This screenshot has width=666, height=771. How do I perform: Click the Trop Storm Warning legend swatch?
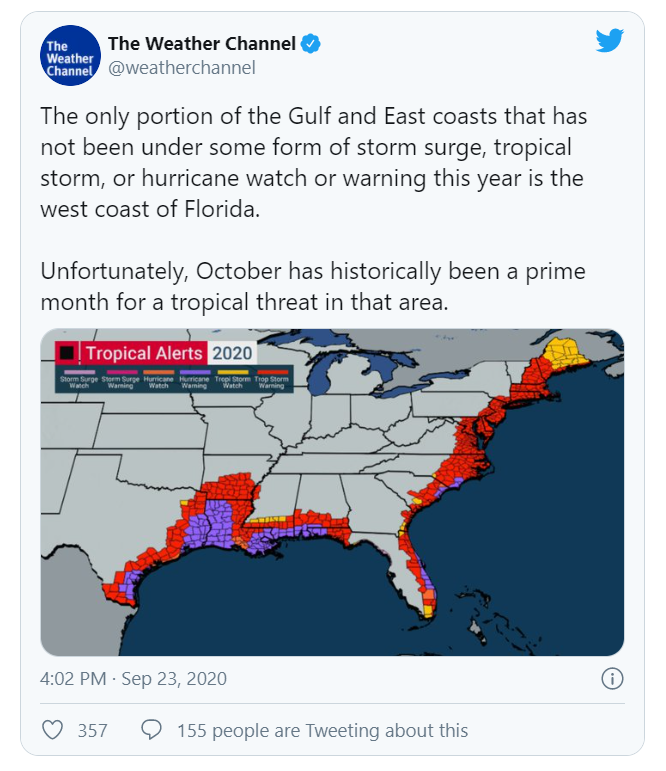pyautogui.click(x=271, y=372)
